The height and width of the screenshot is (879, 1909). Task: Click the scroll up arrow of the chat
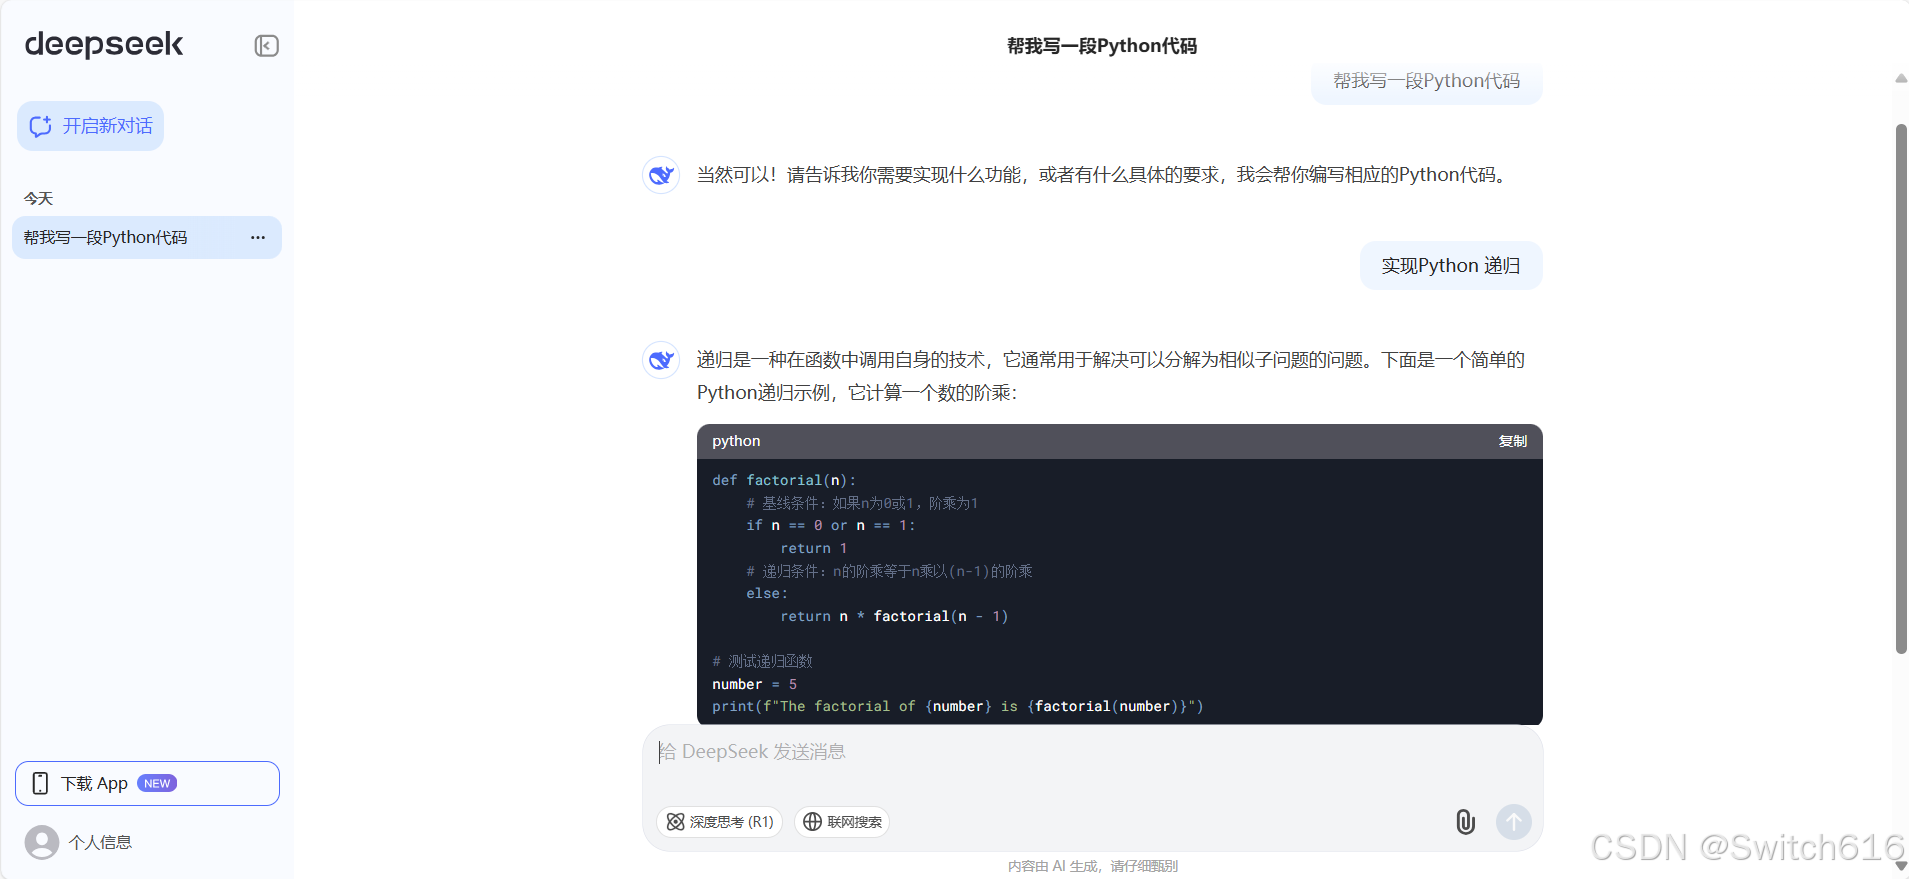click(x=1901, y=78)
